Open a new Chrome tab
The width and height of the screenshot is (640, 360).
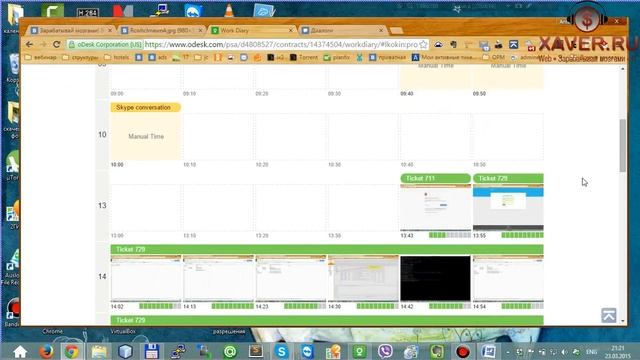coord(396,31)
